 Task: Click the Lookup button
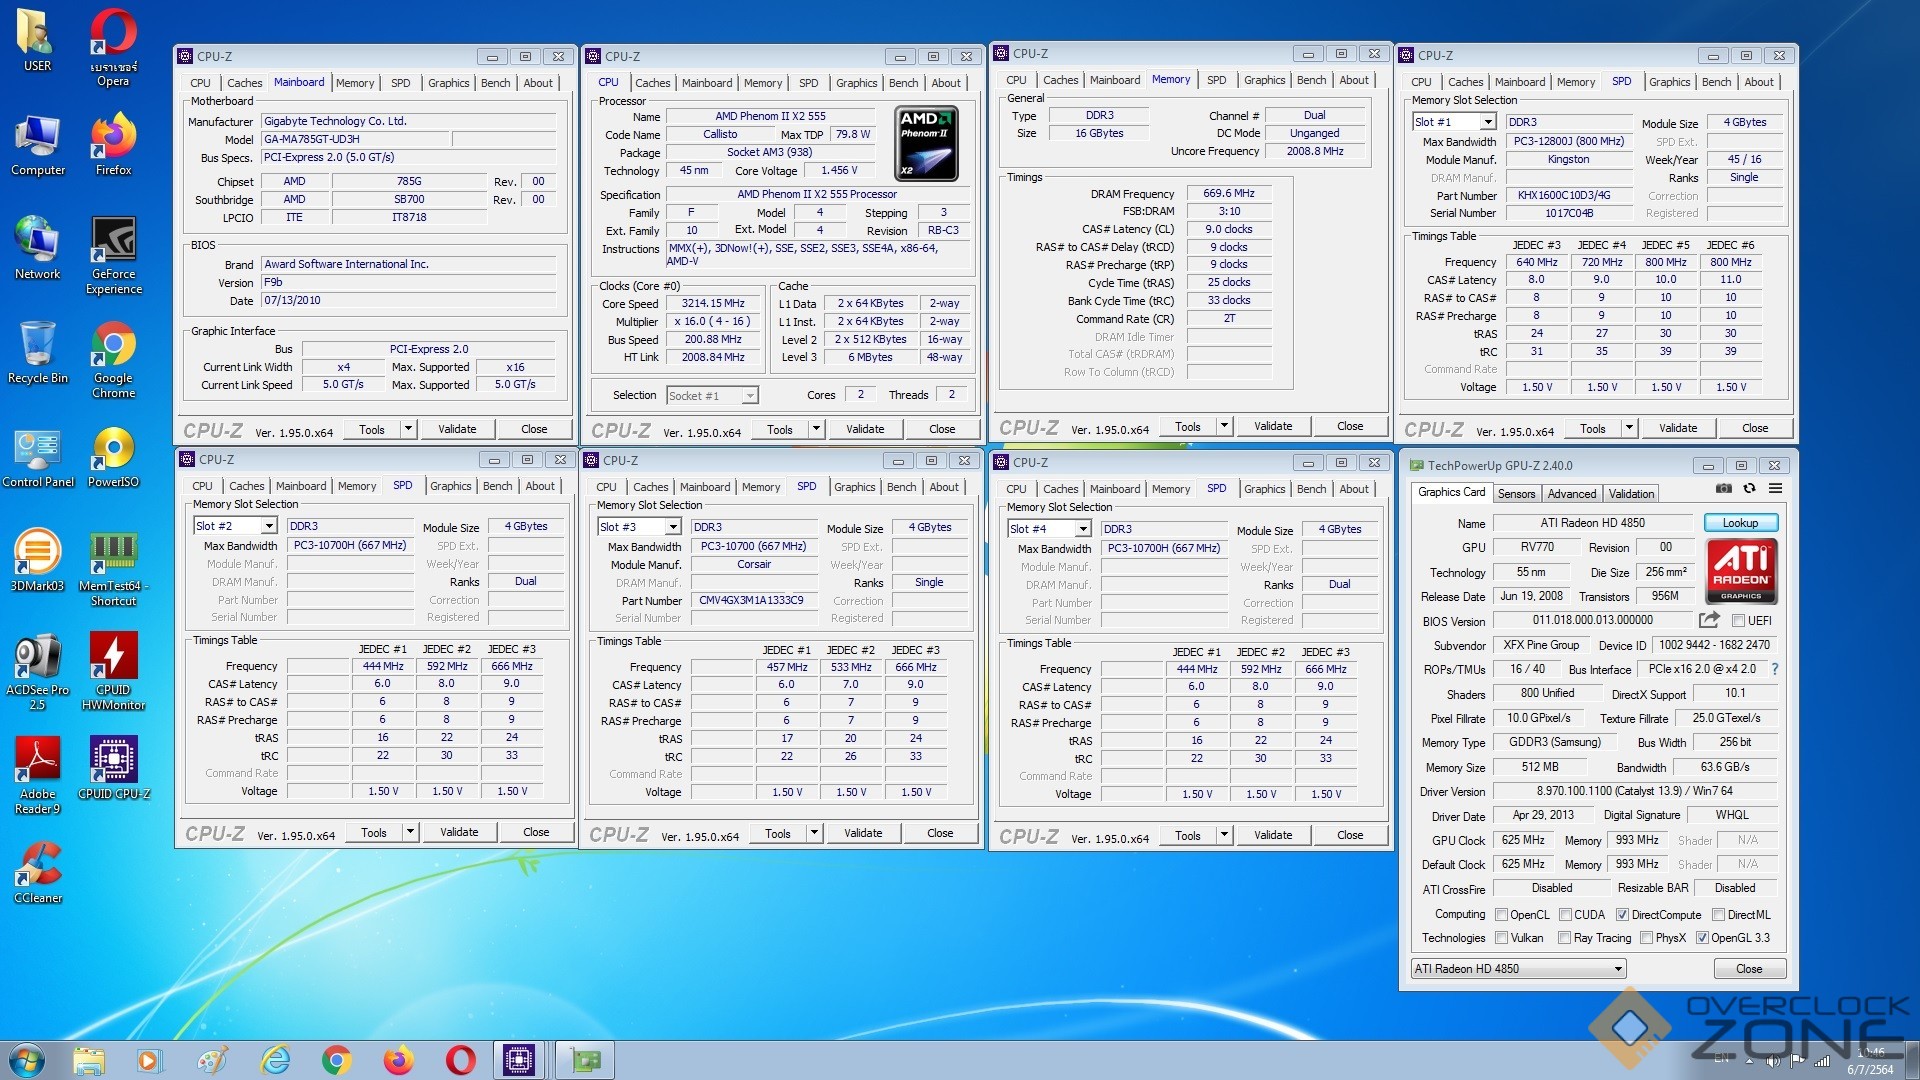click(1740, 523)
